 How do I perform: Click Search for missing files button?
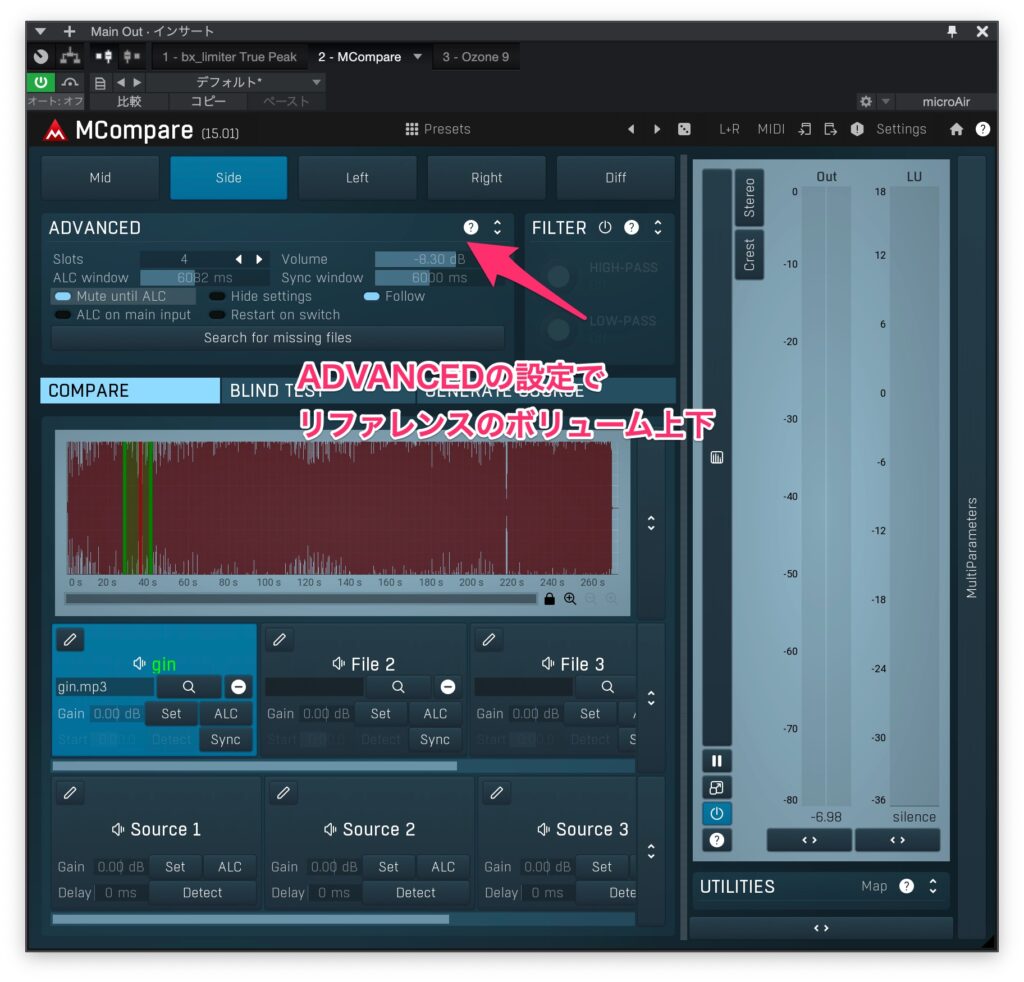(277, 338)
